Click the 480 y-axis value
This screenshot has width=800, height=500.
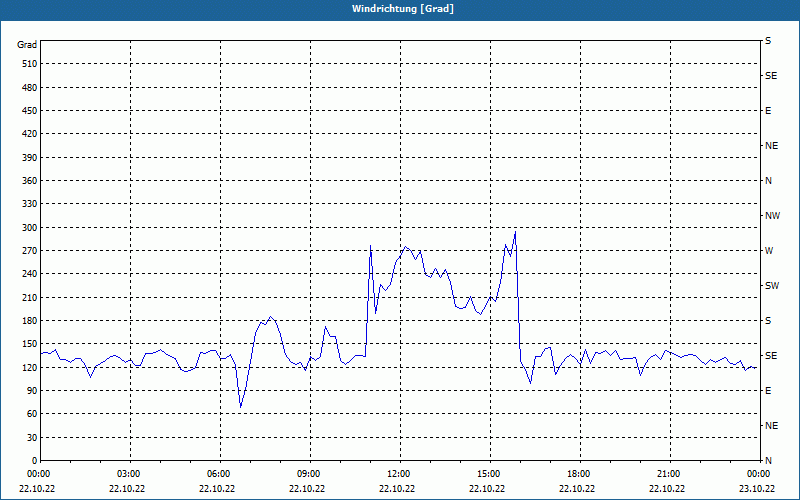[30, 88]
